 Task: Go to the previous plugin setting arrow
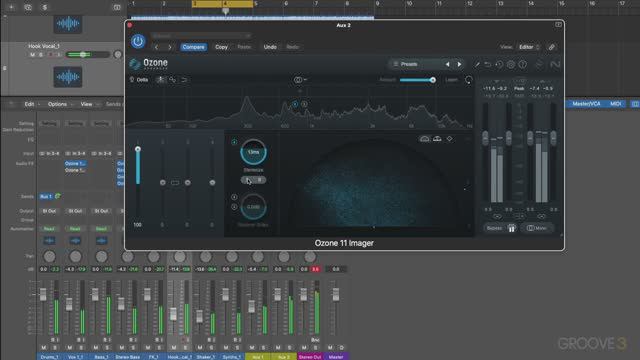(x=156, y=47)
